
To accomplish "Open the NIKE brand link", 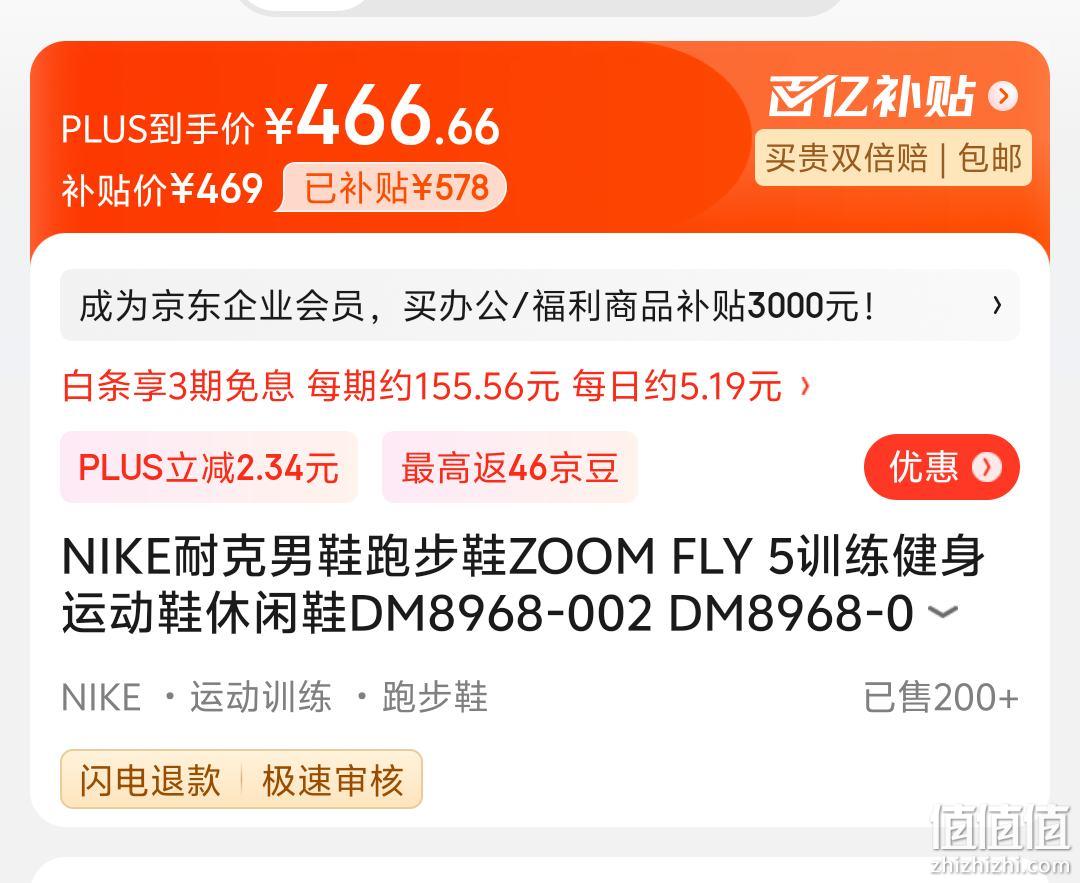I will (x=101, y=697).
